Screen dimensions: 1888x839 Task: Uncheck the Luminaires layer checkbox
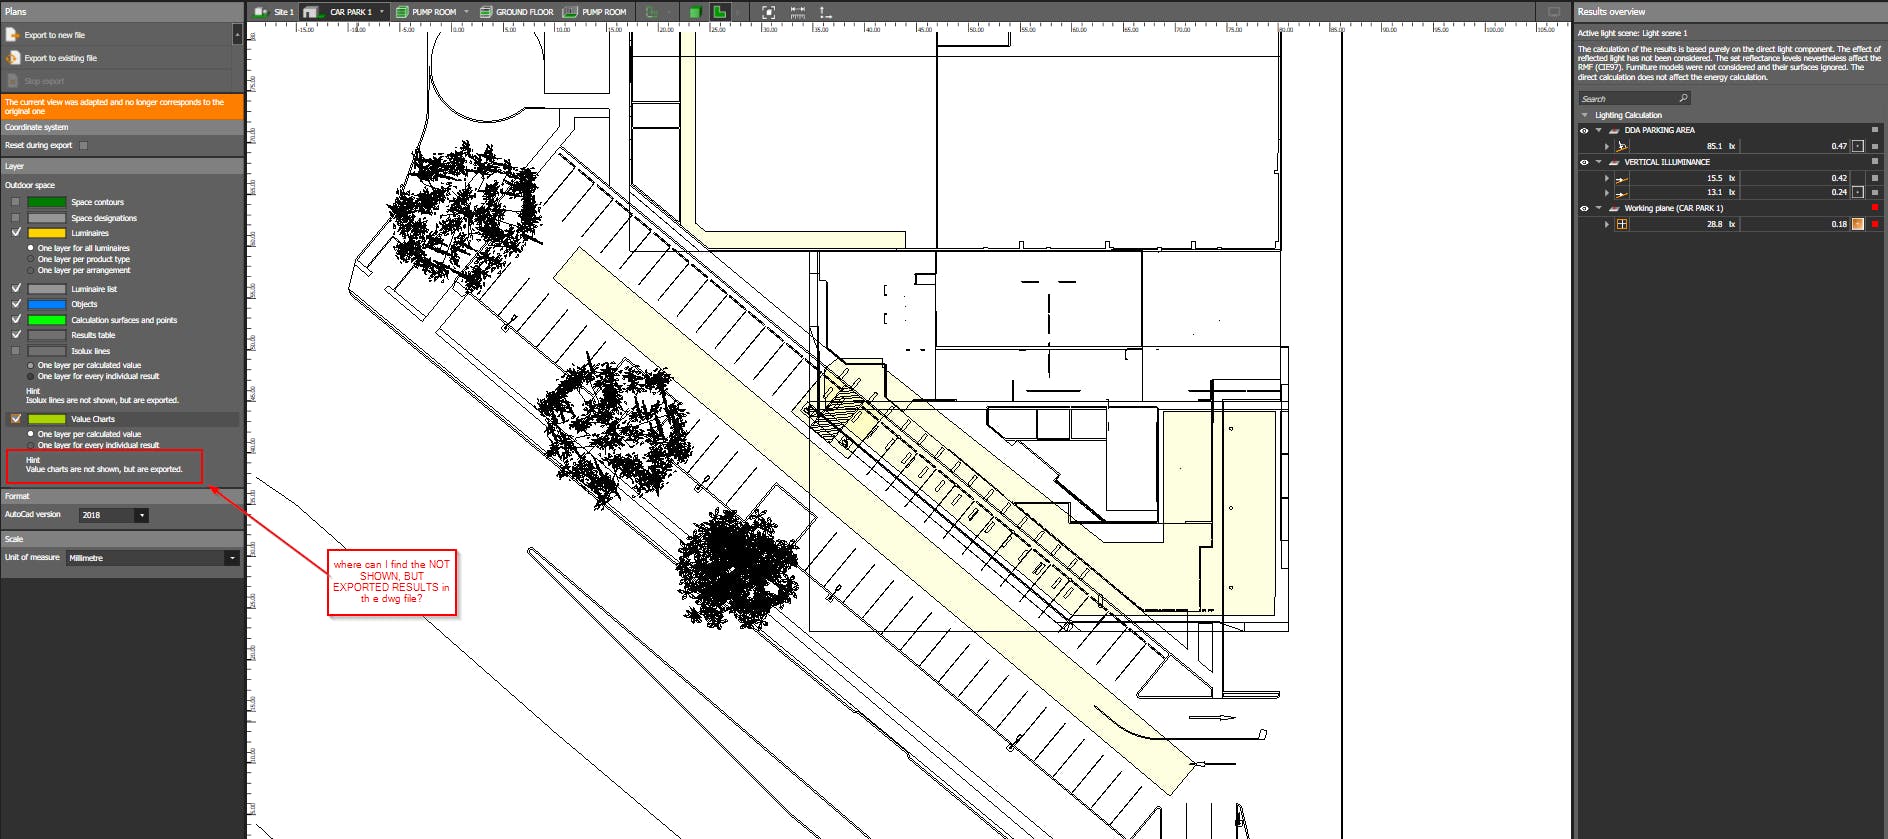pyautogui.click(x=16, y=233)
